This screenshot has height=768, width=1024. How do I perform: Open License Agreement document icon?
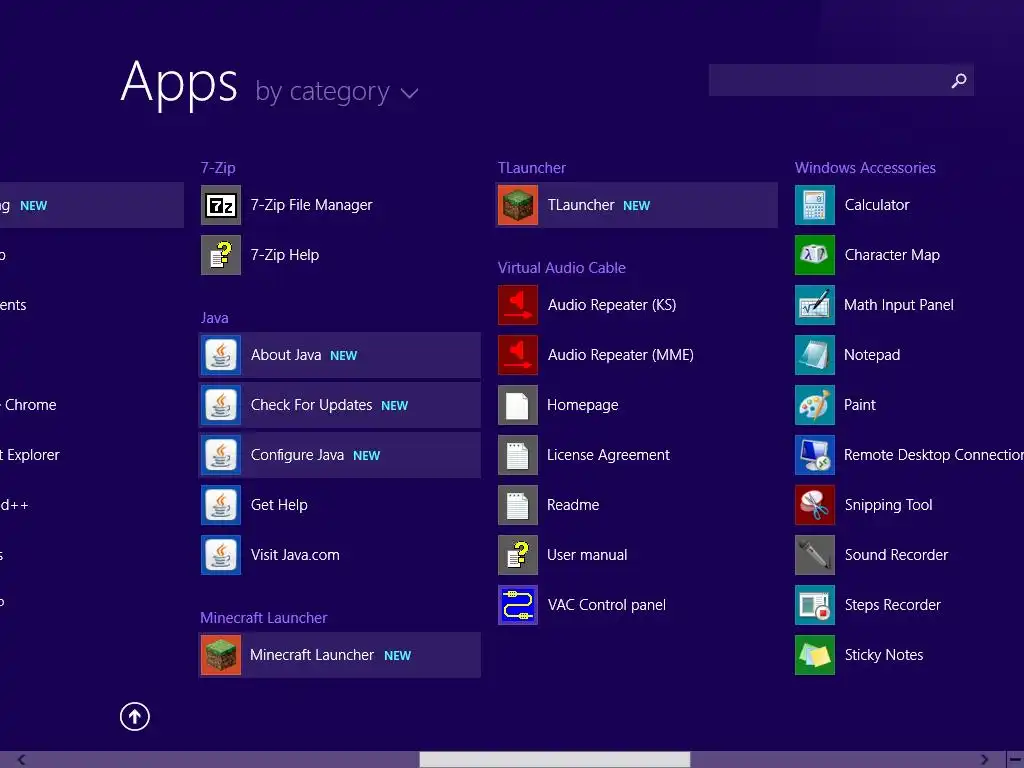click(518, 455)
